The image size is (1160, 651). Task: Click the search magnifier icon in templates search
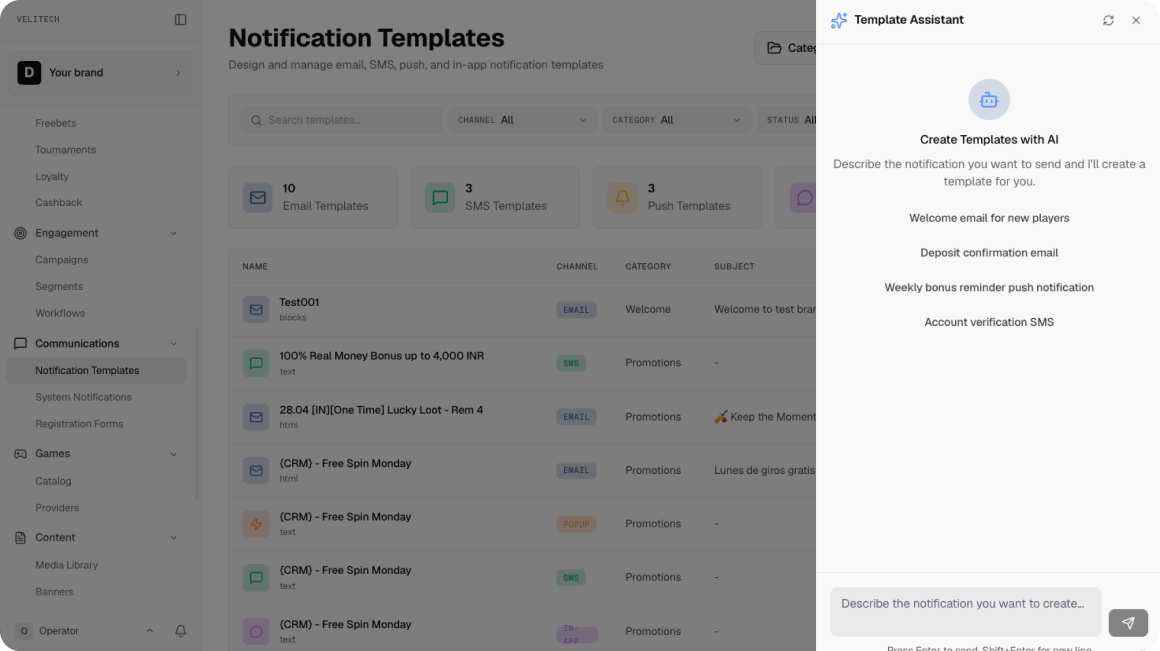tap(256, 121)
